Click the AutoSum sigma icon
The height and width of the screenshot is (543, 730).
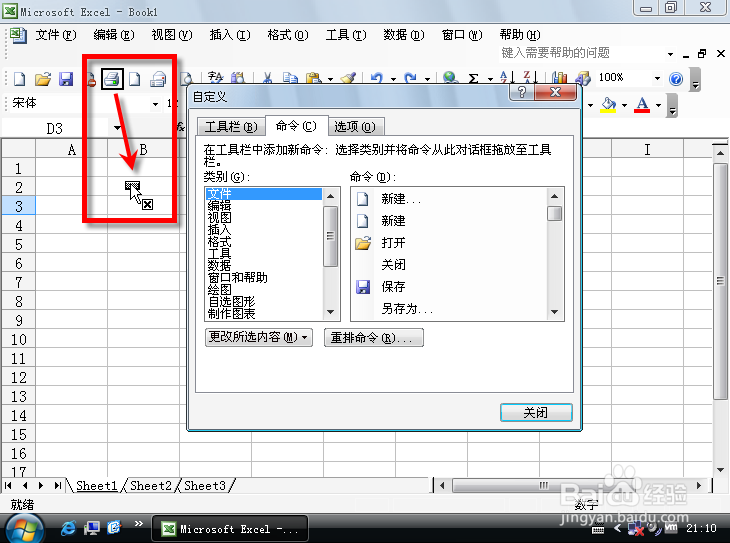coord(473,78)
